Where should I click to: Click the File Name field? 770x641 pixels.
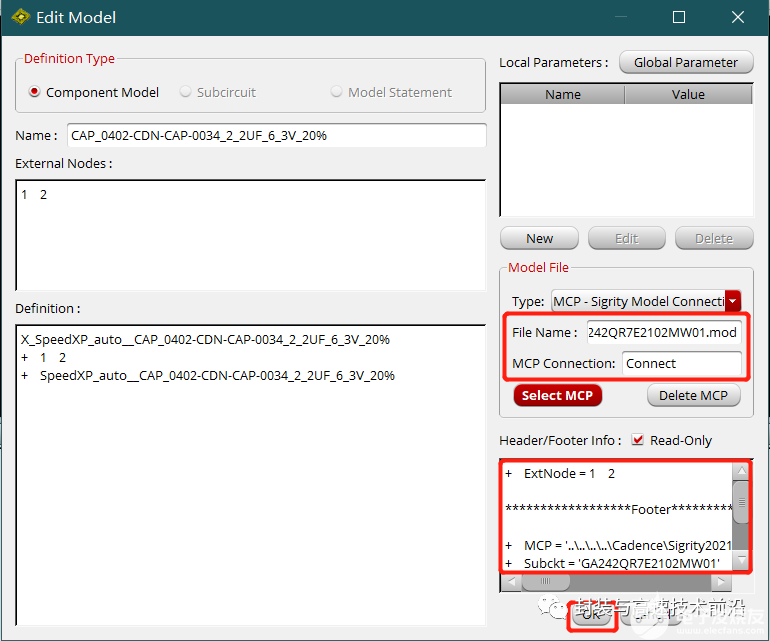664,333
